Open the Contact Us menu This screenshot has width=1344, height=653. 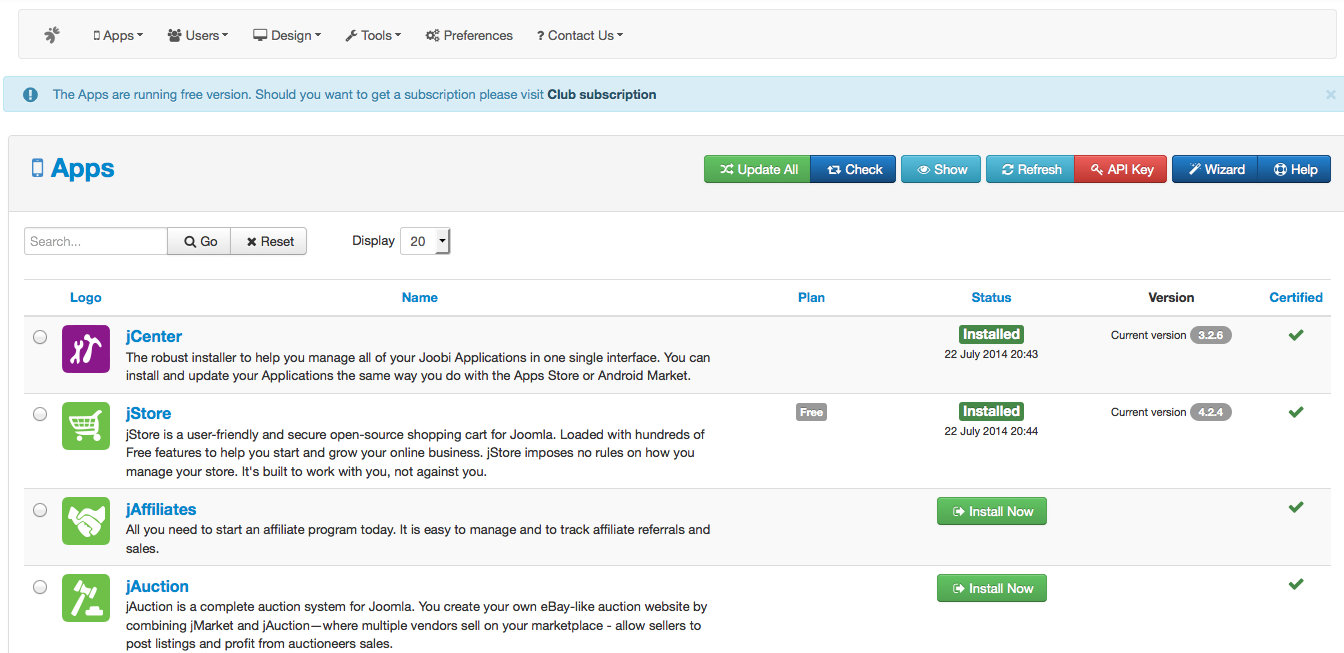pos(580,35)
